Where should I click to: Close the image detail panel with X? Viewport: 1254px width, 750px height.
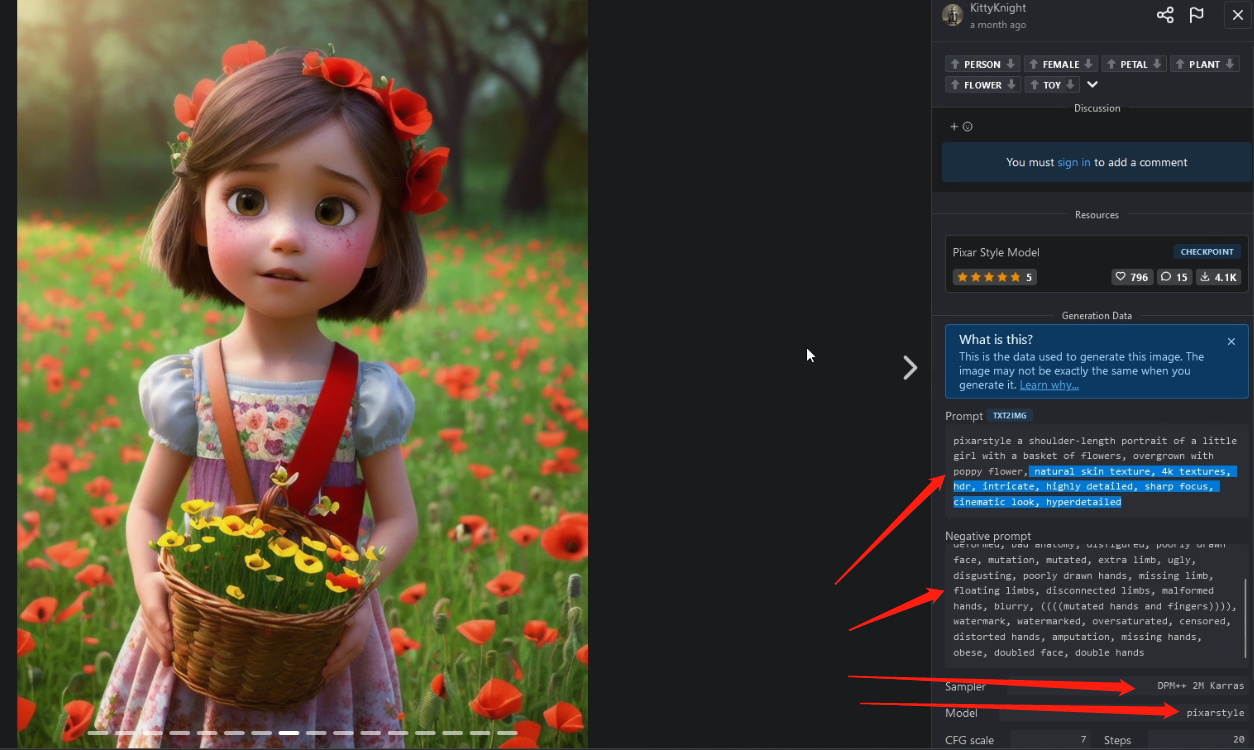tap(1237, 15)
